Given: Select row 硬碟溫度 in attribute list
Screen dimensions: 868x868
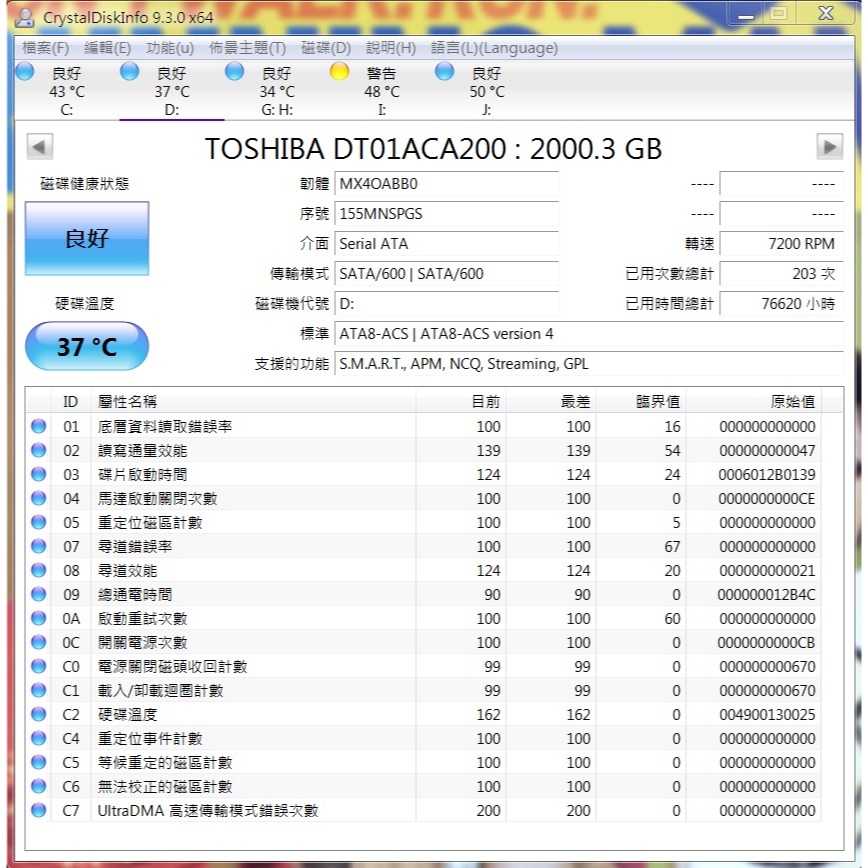Looking at the screenshot, I should 424,714.
